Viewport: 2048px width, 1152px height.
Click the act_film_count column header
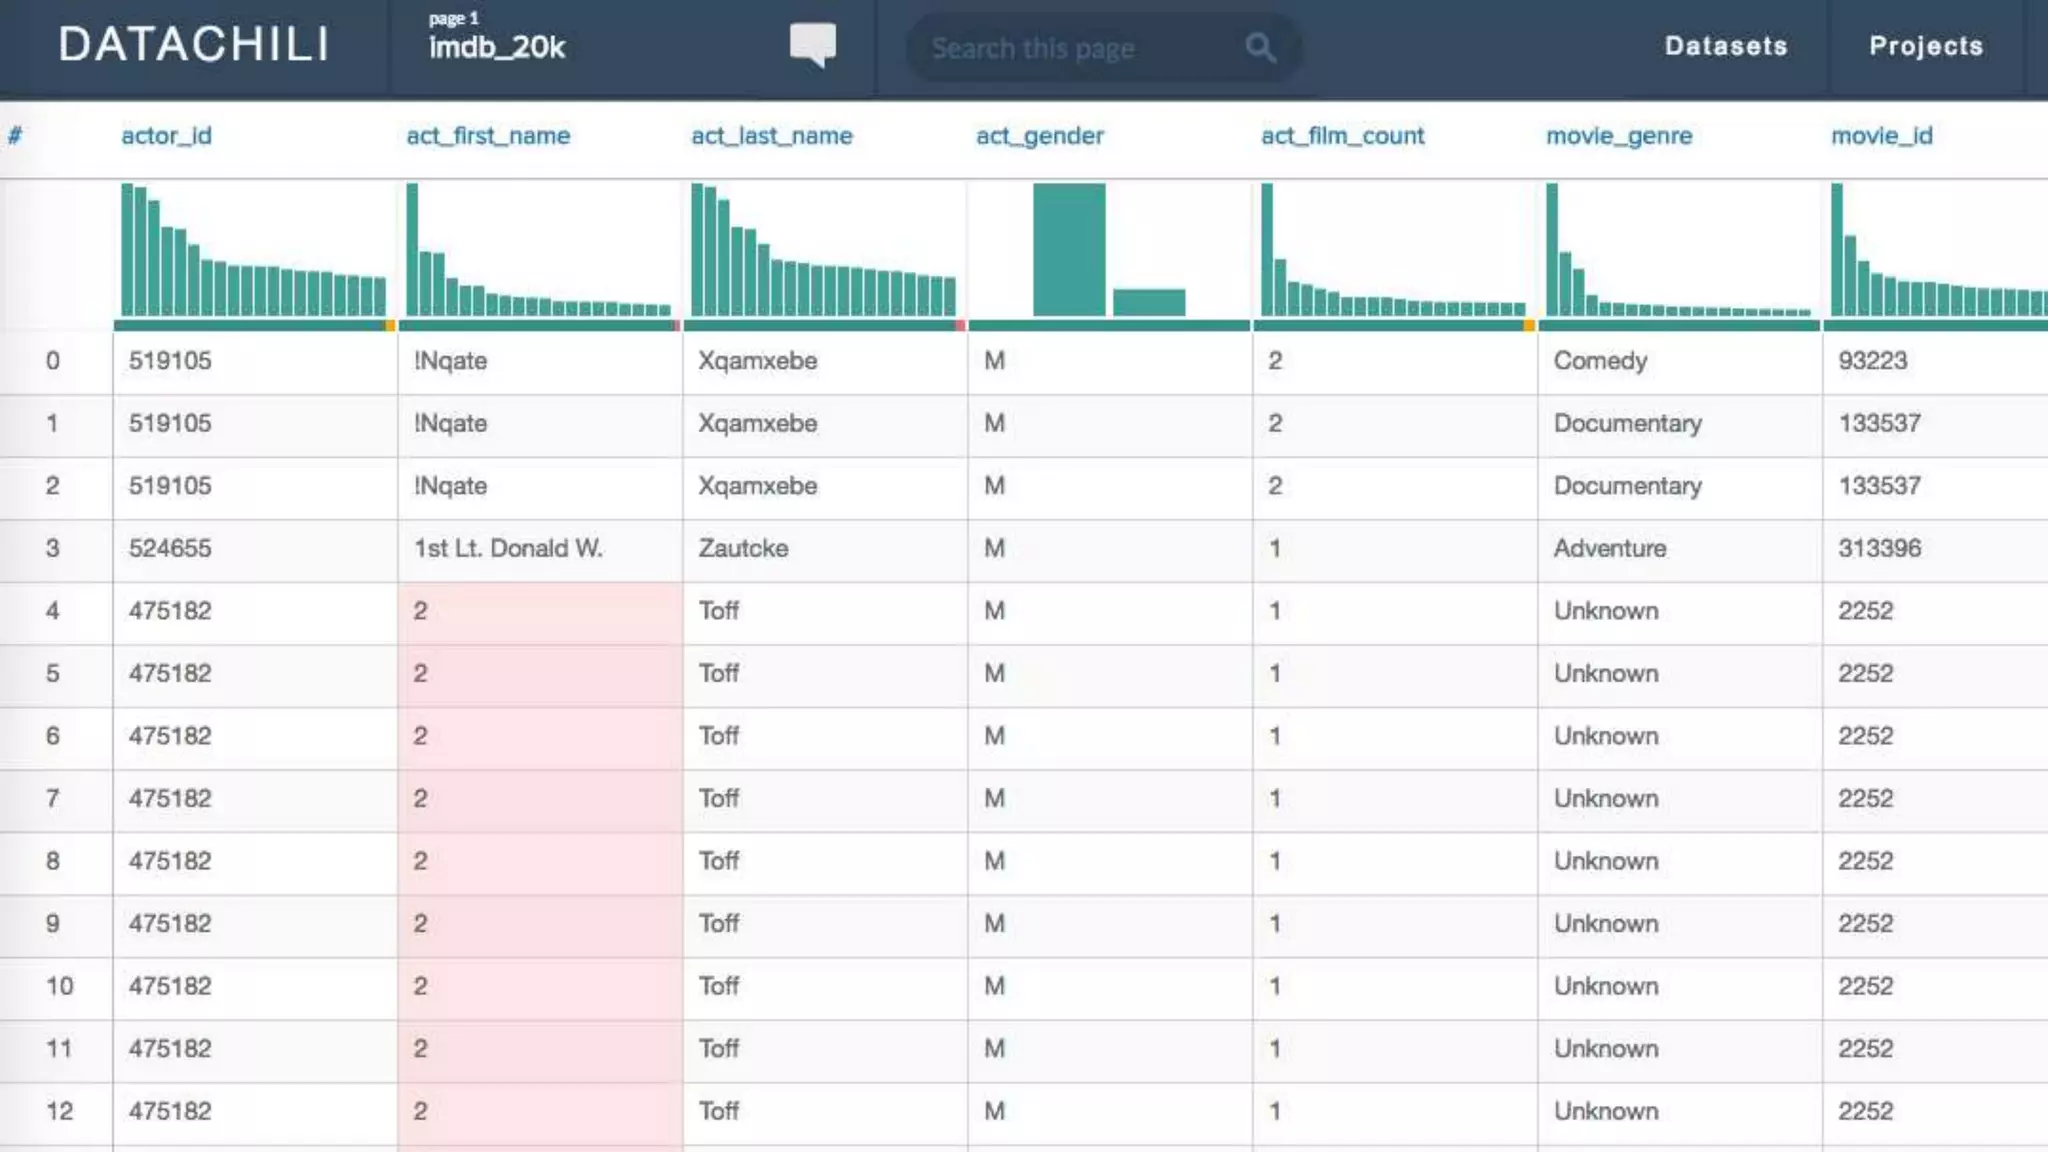coord(1342,136)
